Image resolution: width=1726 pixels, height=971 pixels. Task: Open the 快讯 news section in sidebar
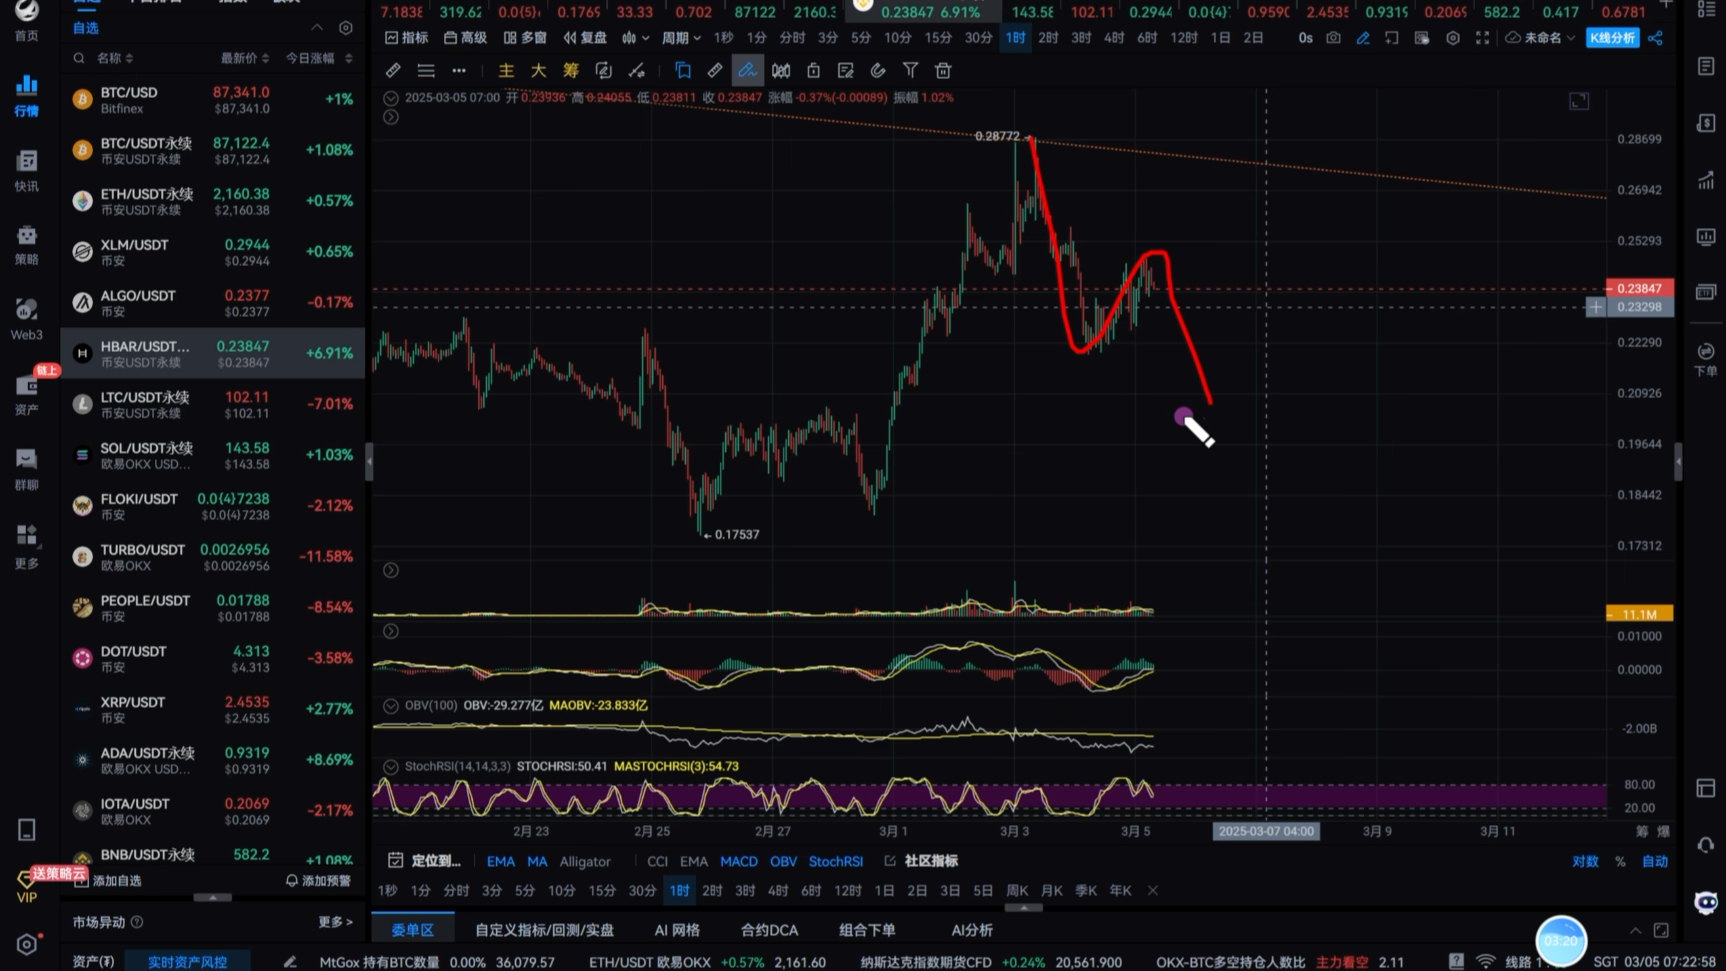(26, 170)
